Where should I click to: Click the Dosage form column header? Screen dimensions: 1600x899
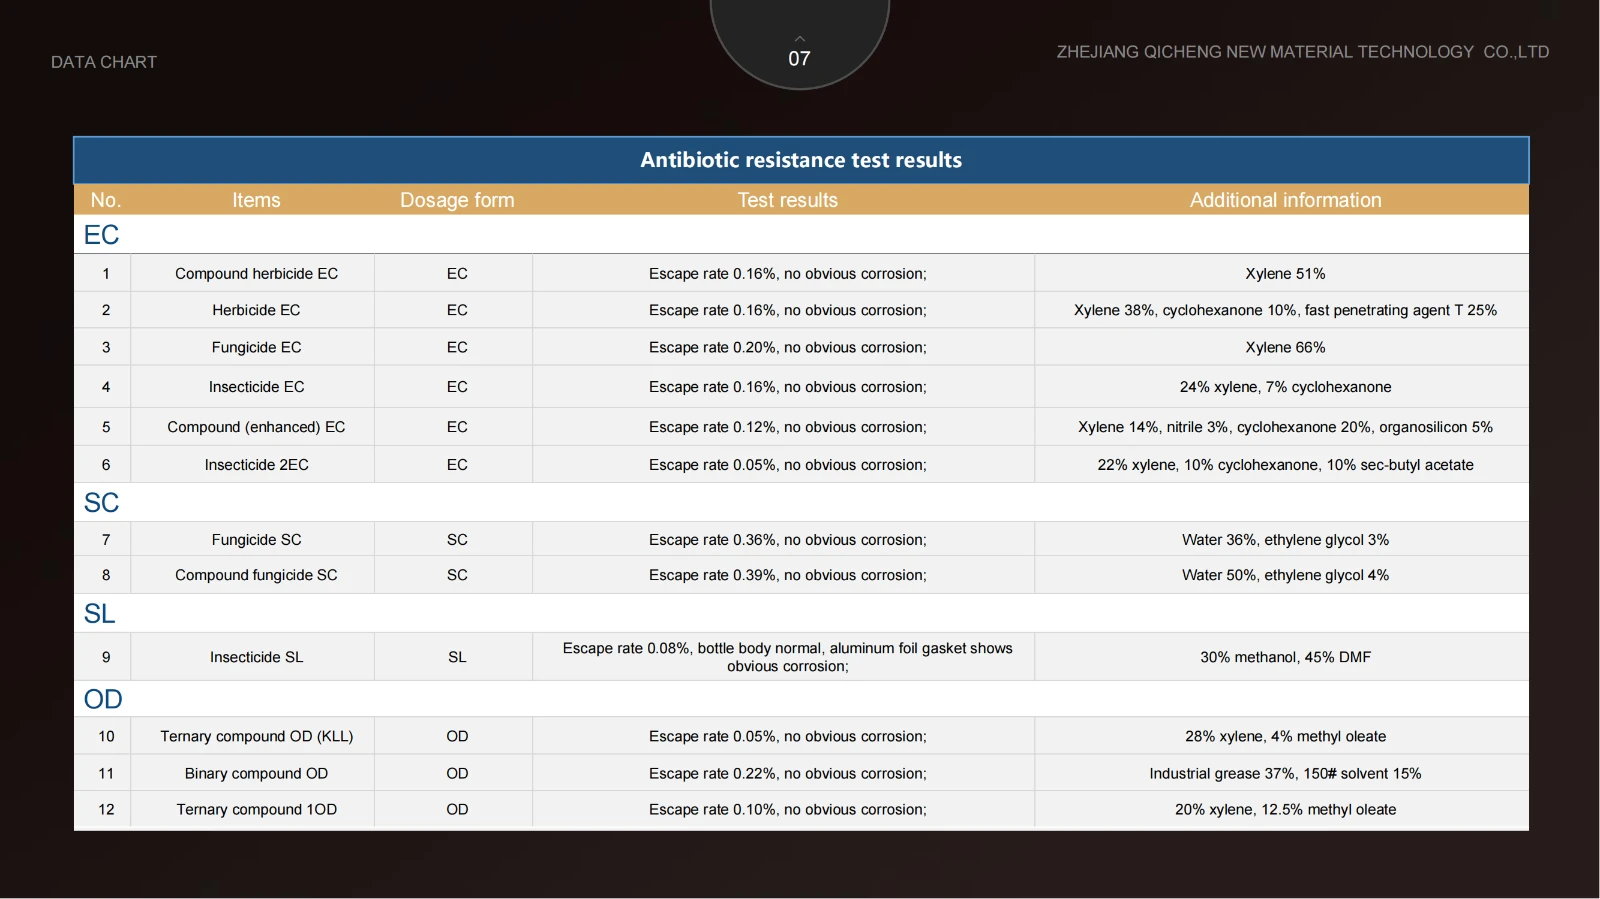click(x=457, y=200)
